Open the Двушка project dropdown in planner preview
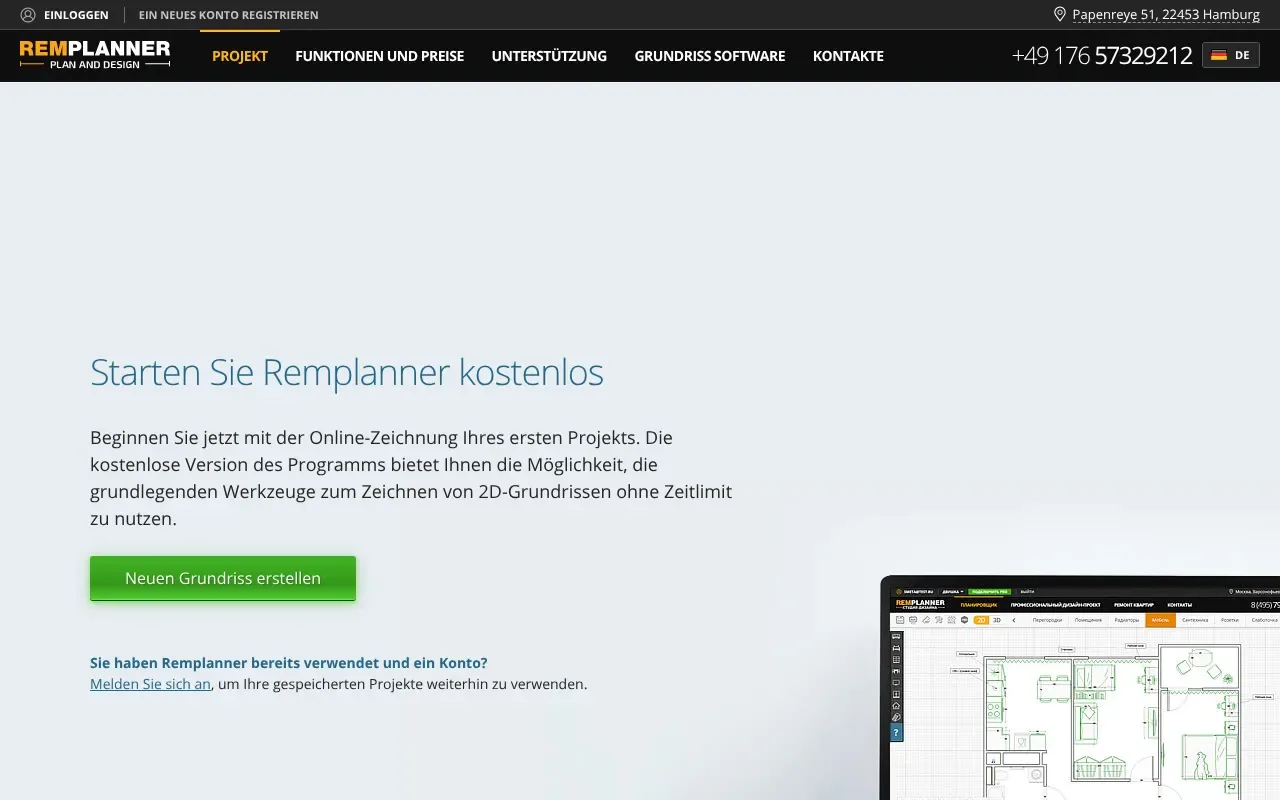This screenshot has height=800, width=1280. point(953,590)
